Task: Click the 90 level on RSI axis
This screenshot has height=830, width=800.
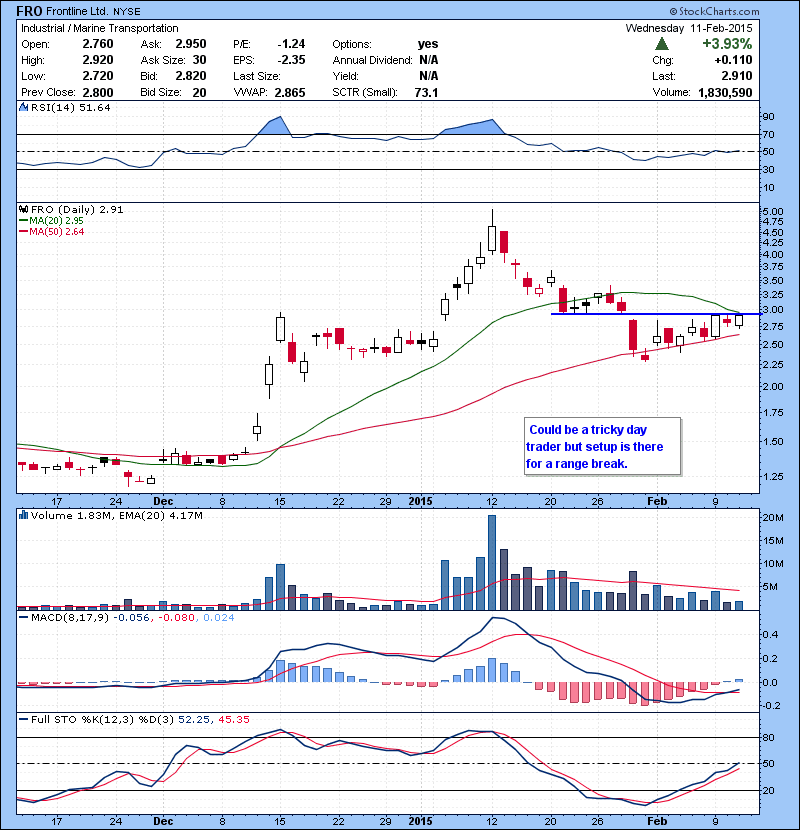Action: [x=768, y=116]
